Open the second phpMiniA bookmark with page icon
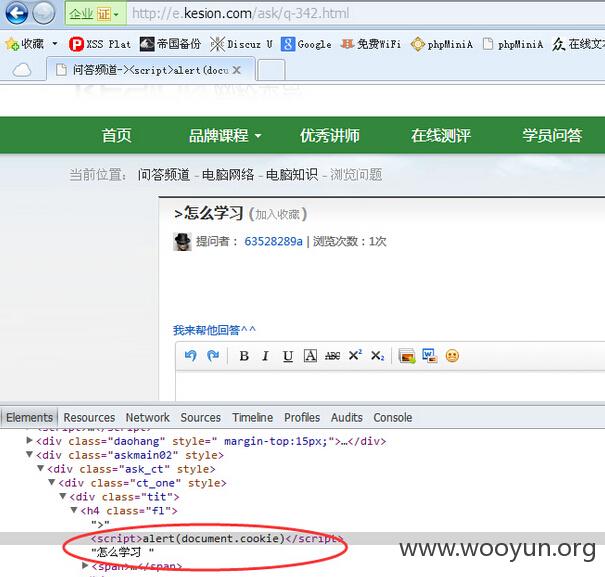Viewport: 605px width, 577px height. pyautogui.click(x=513, y=44)
